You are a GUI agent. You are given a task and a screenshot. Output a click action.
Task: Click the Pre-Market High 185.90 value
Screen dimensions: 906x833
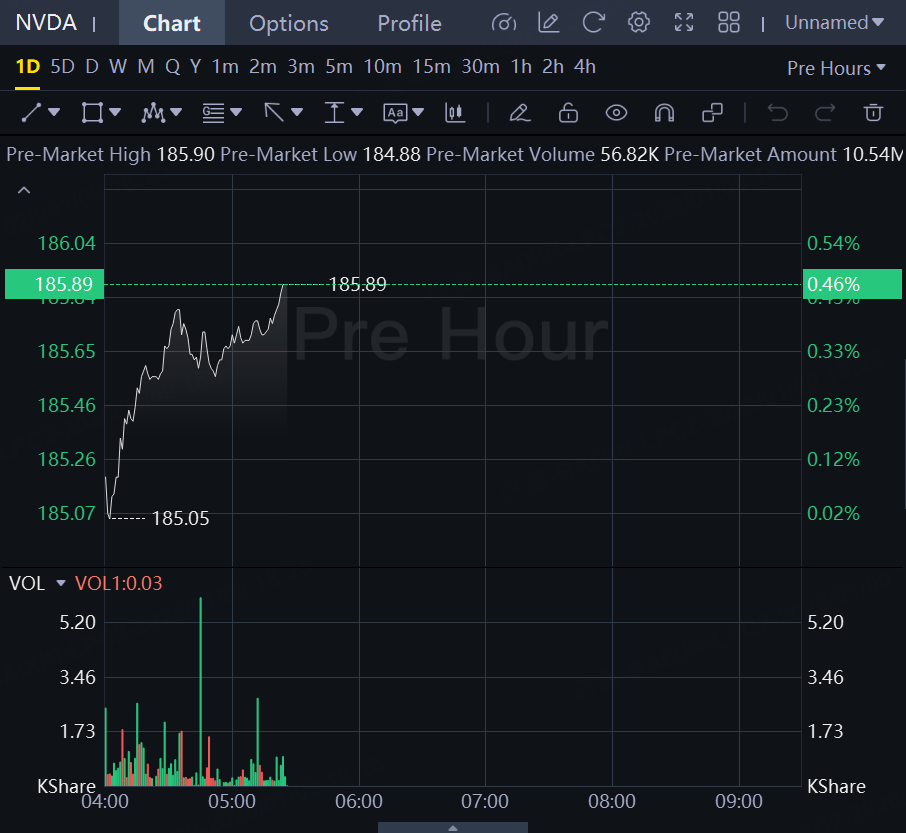pos(185,154)
